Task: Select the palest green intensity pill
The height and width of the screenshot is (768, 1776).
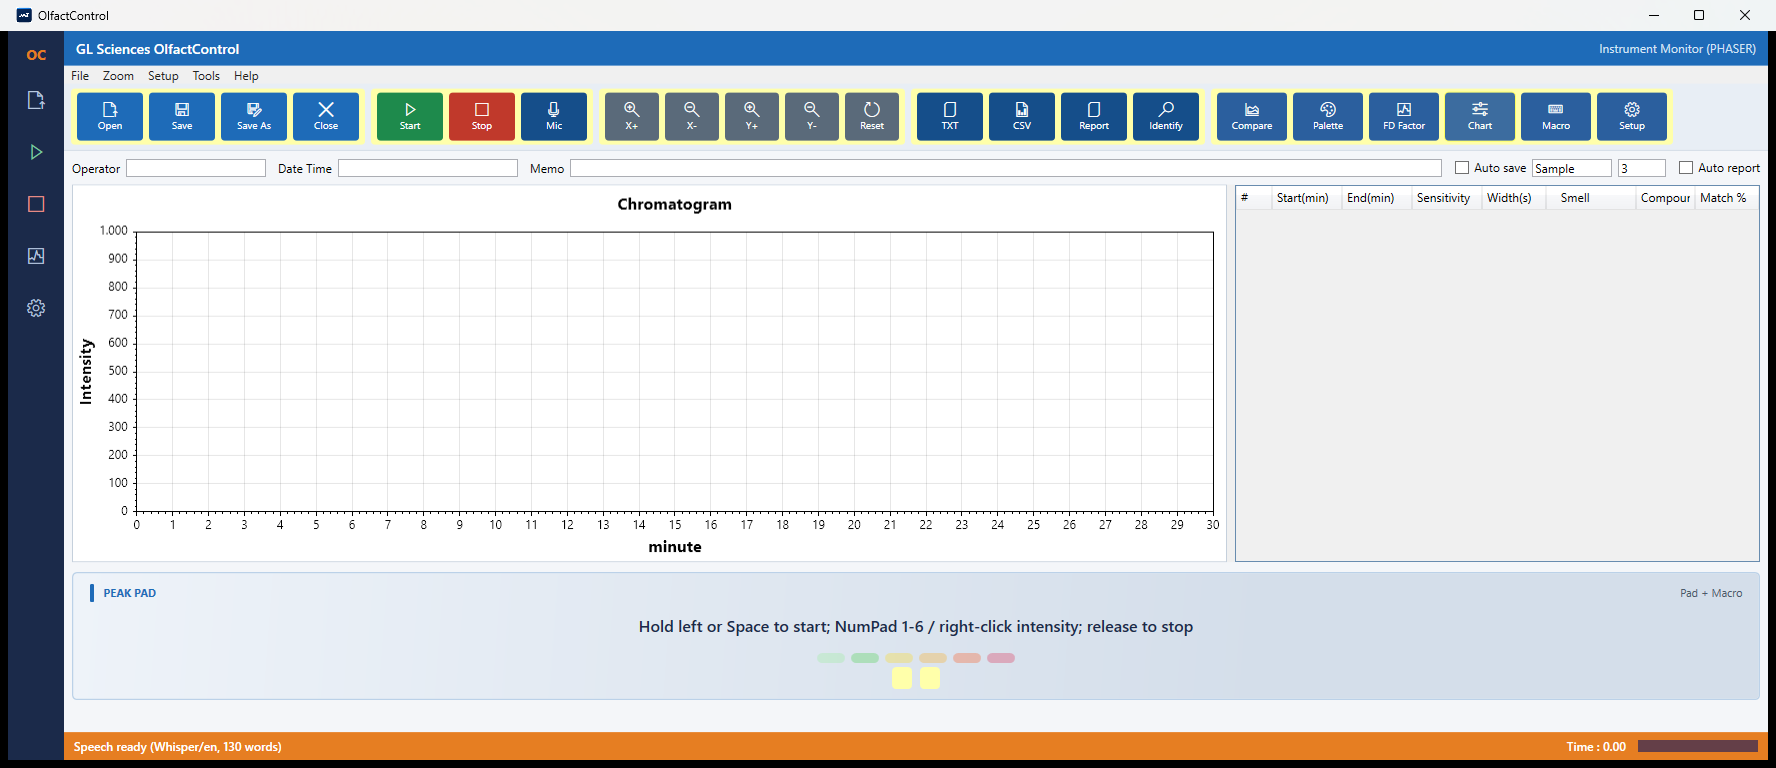Action: [831, 658]
